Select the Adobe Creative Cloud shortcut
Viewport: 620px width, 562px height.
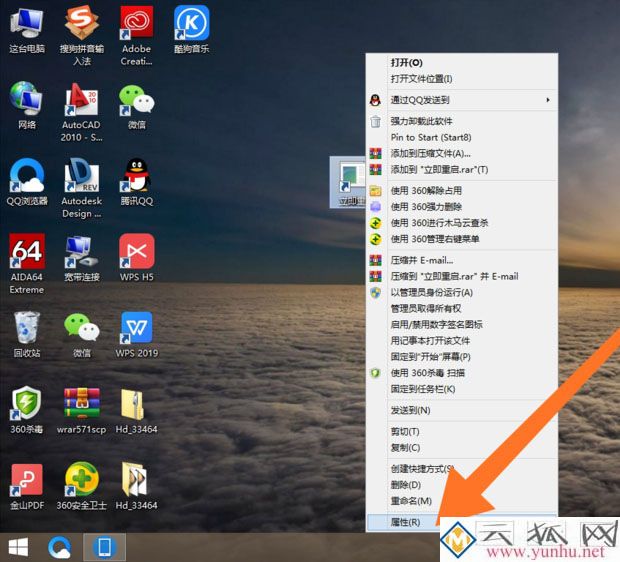click(x=136, y=36)
